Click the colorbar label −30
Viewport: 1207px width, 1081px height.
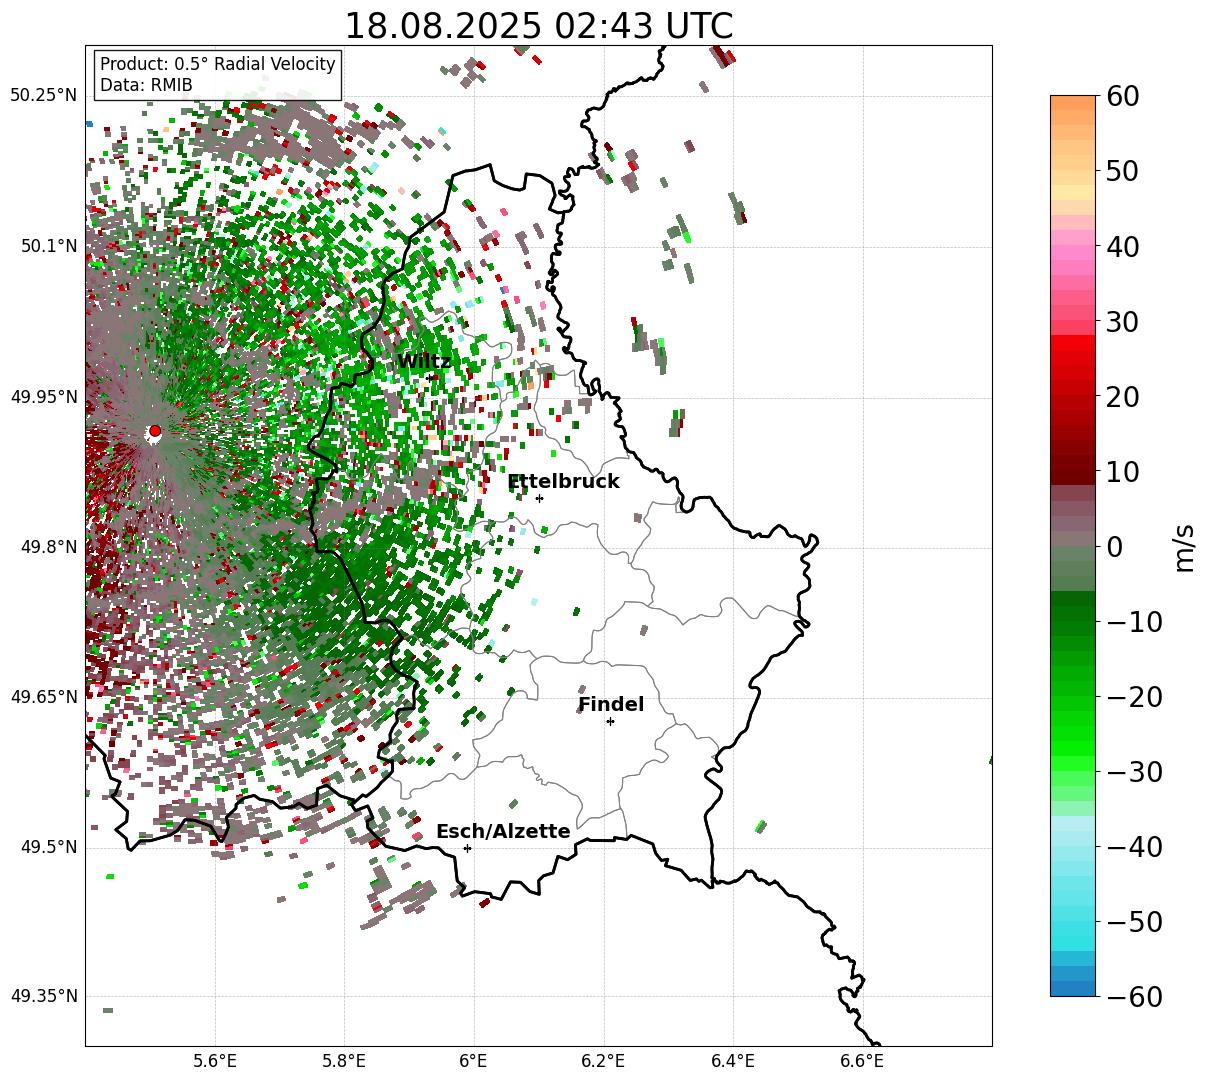click(1135, 771)
